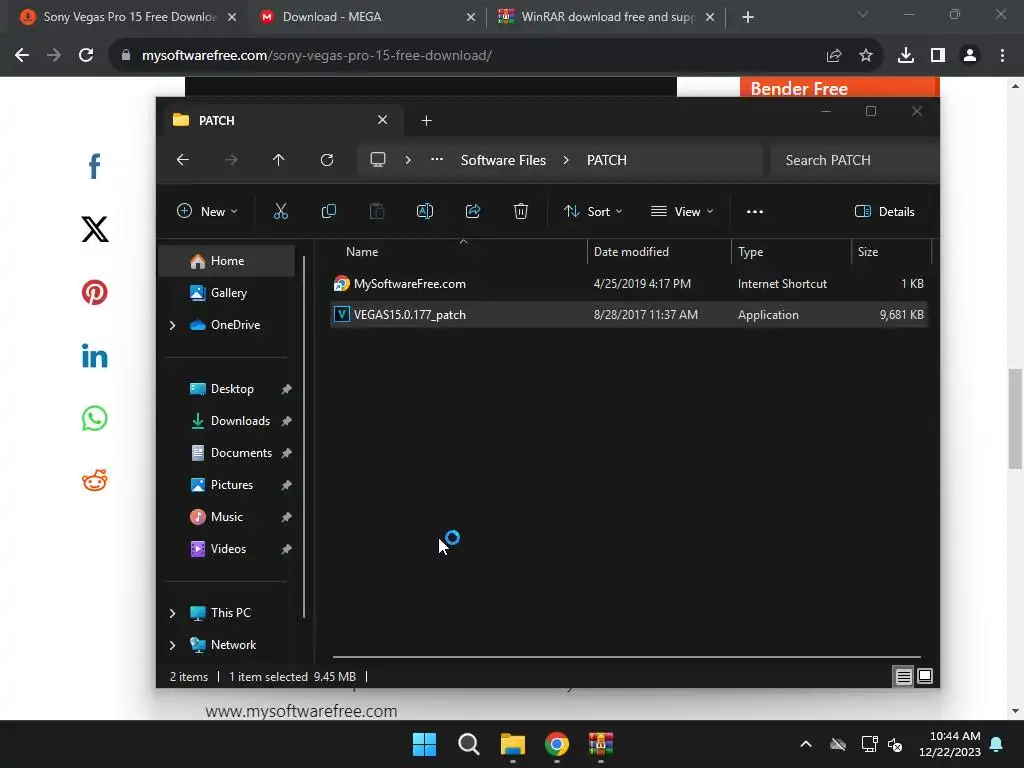Select Home in navigation pane

(x=227, y=261)
